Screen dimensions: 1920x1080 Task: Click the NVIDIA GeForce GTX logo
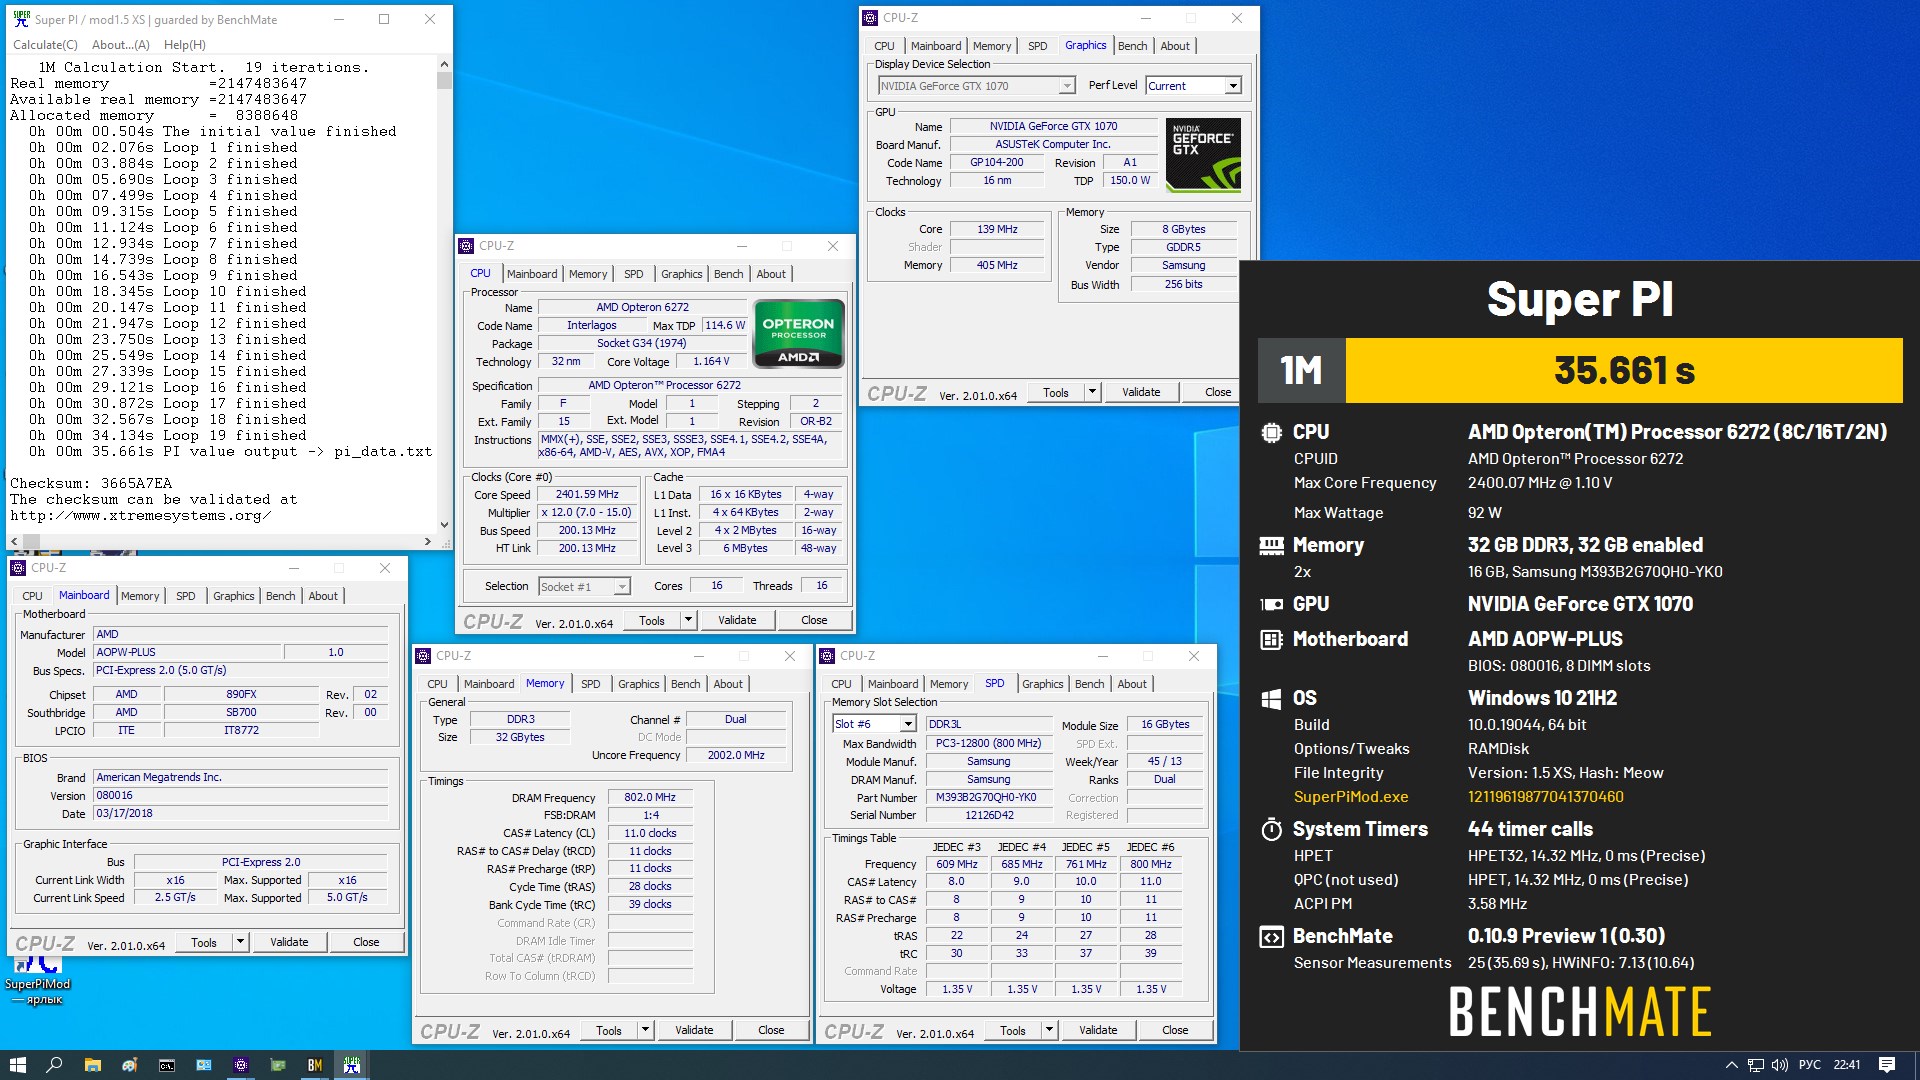[x=1203, y=155]
